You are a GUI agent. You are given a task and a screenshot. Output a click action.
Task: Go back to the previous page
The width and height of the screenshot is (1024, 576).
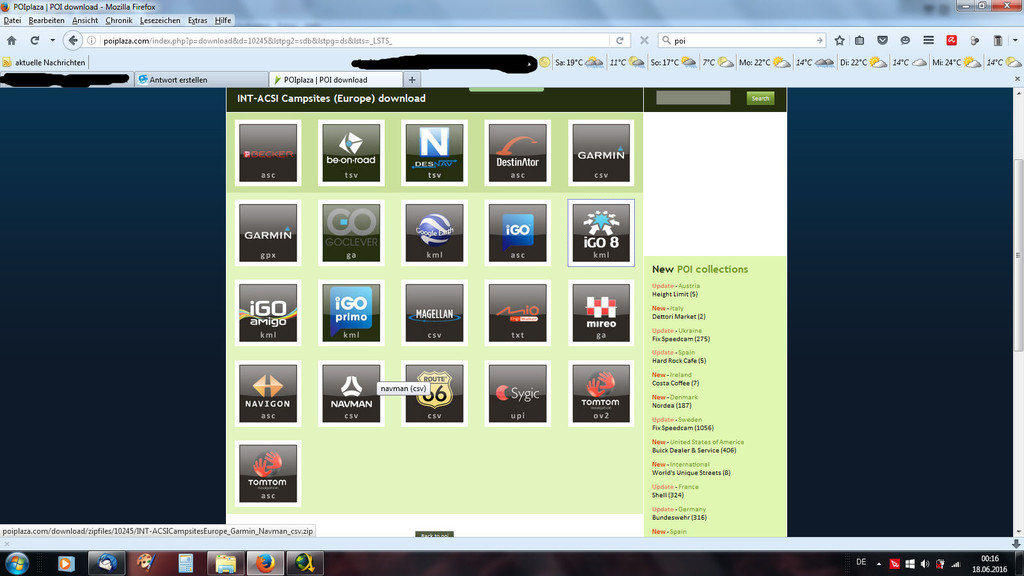click(72, 40)
